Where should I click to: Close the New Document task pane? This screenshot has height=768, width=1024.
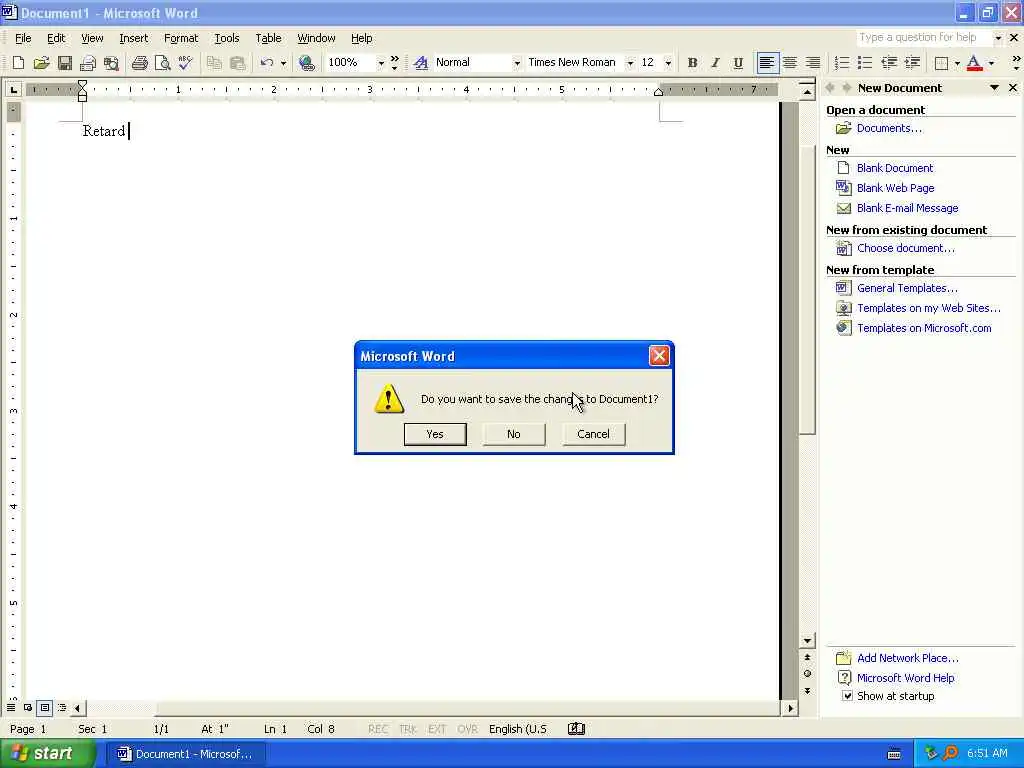[1013, 88]
